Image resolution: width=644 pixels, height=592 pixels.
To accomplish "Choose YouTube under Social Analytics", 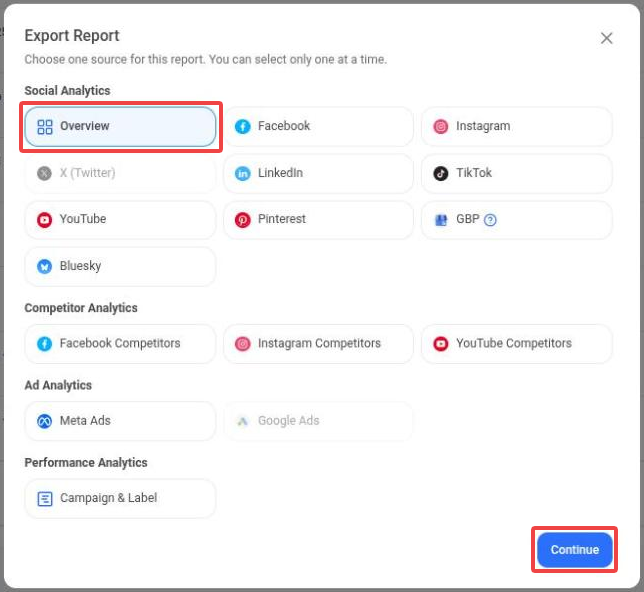I will 120,220.
